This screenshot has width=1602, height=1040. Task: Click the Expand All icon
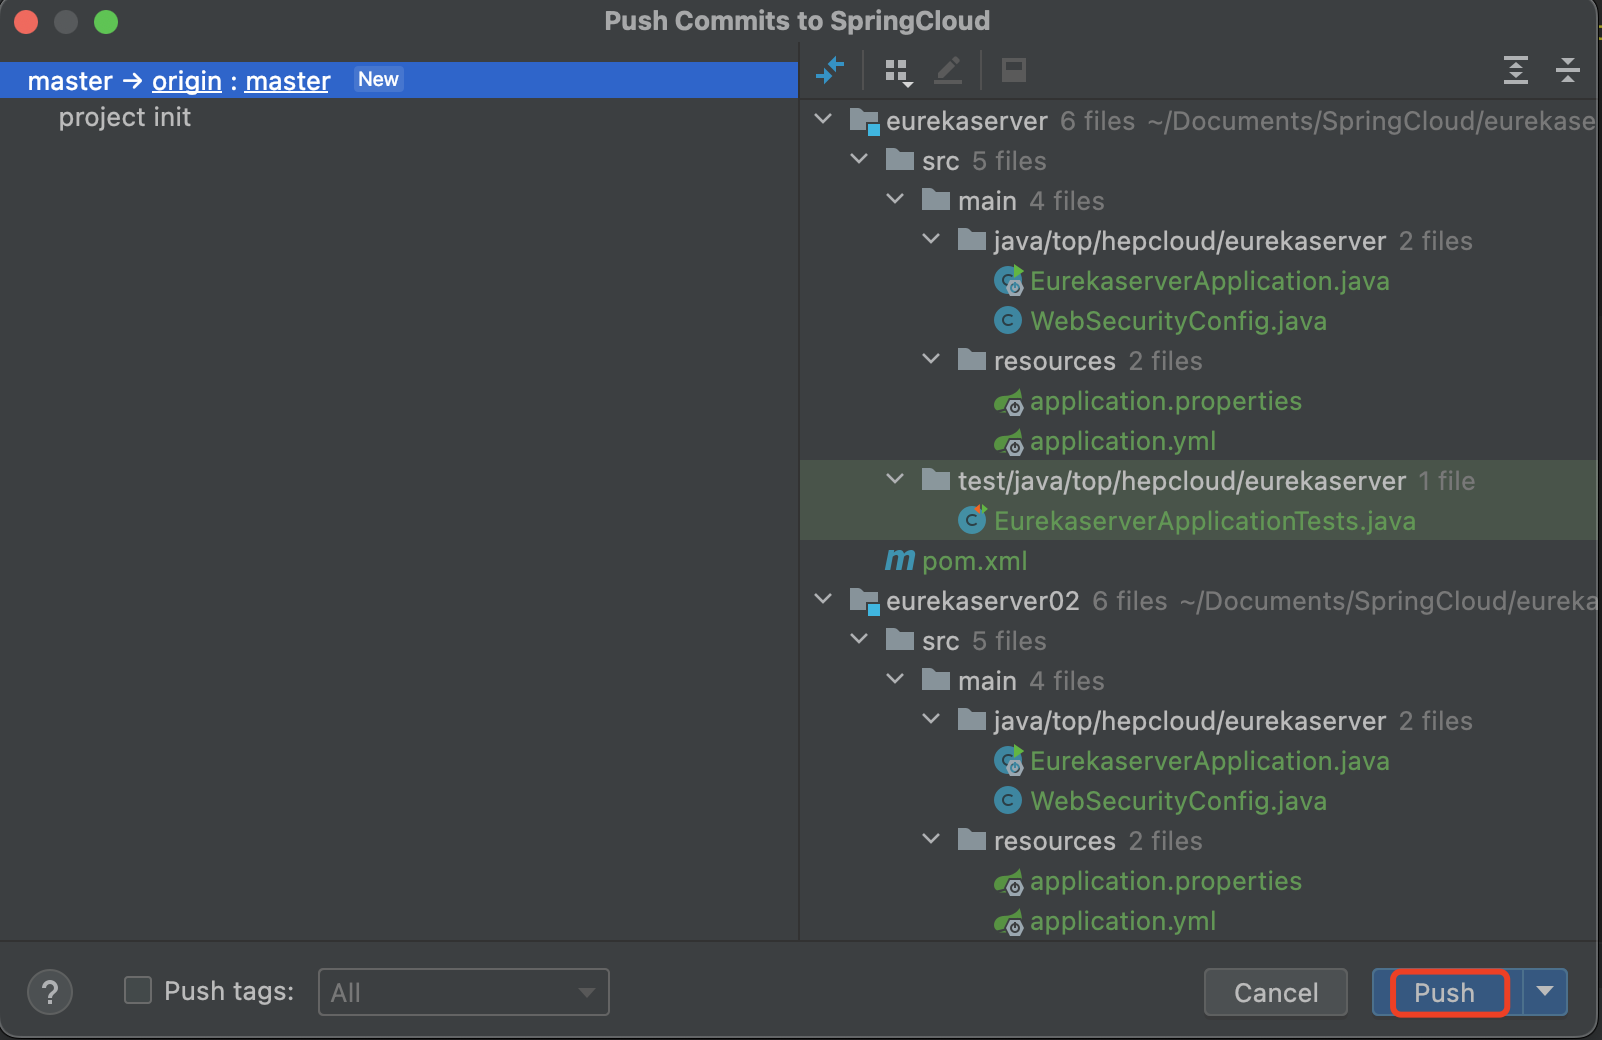[1515, 70]
